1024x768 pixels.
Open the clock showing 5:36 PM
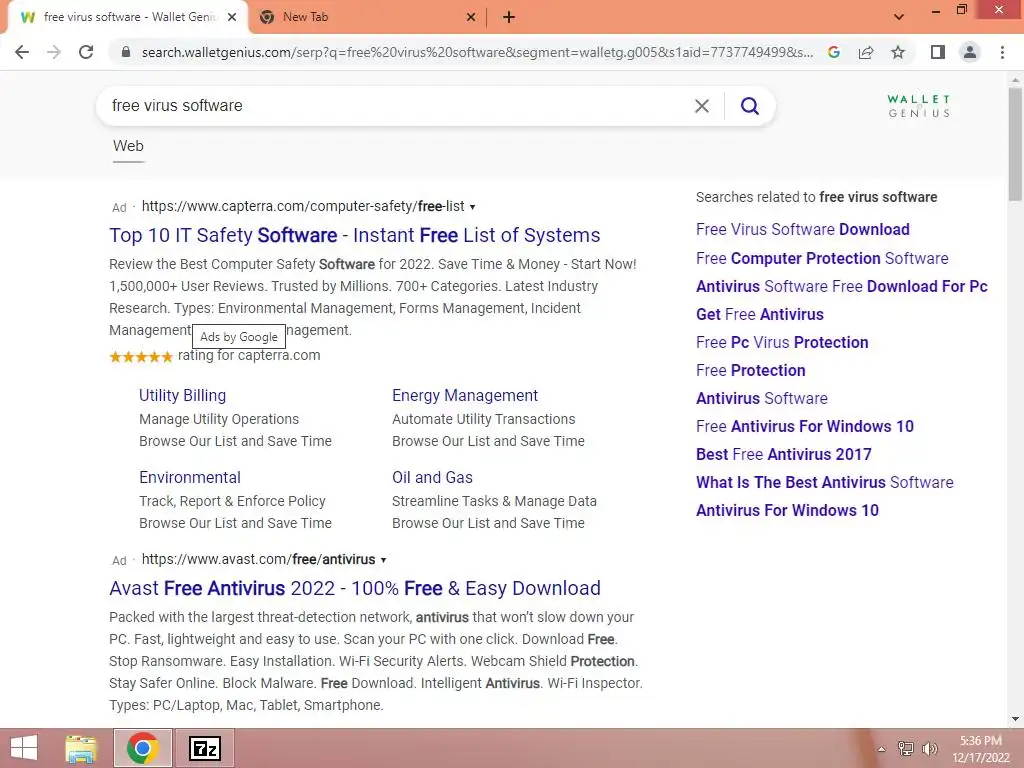tap(980, 749)
